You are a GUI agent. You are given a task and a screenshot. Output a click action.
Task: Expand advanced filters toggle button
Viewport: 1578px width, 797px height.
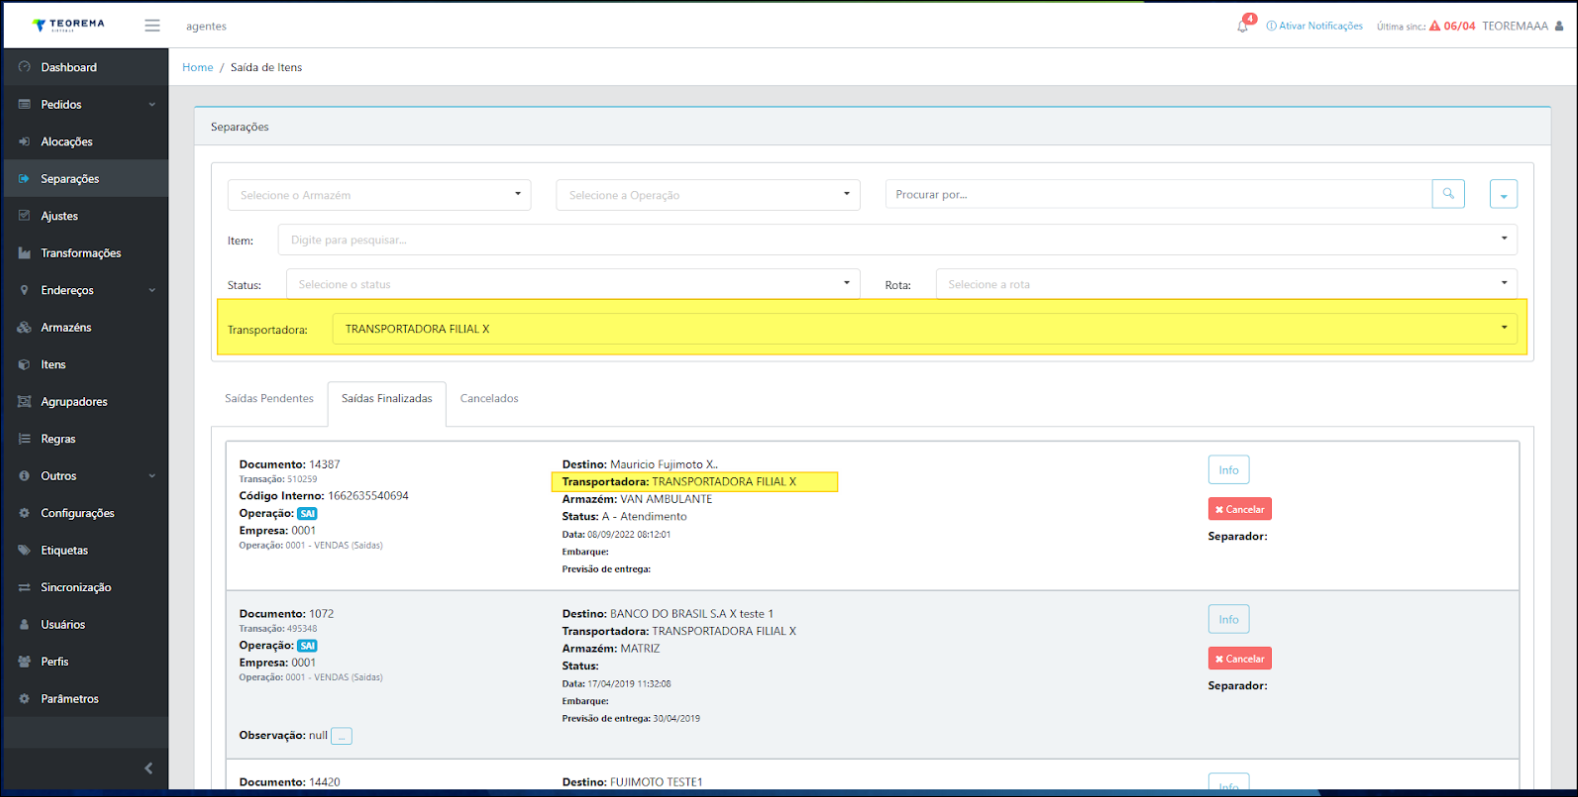1502,195
